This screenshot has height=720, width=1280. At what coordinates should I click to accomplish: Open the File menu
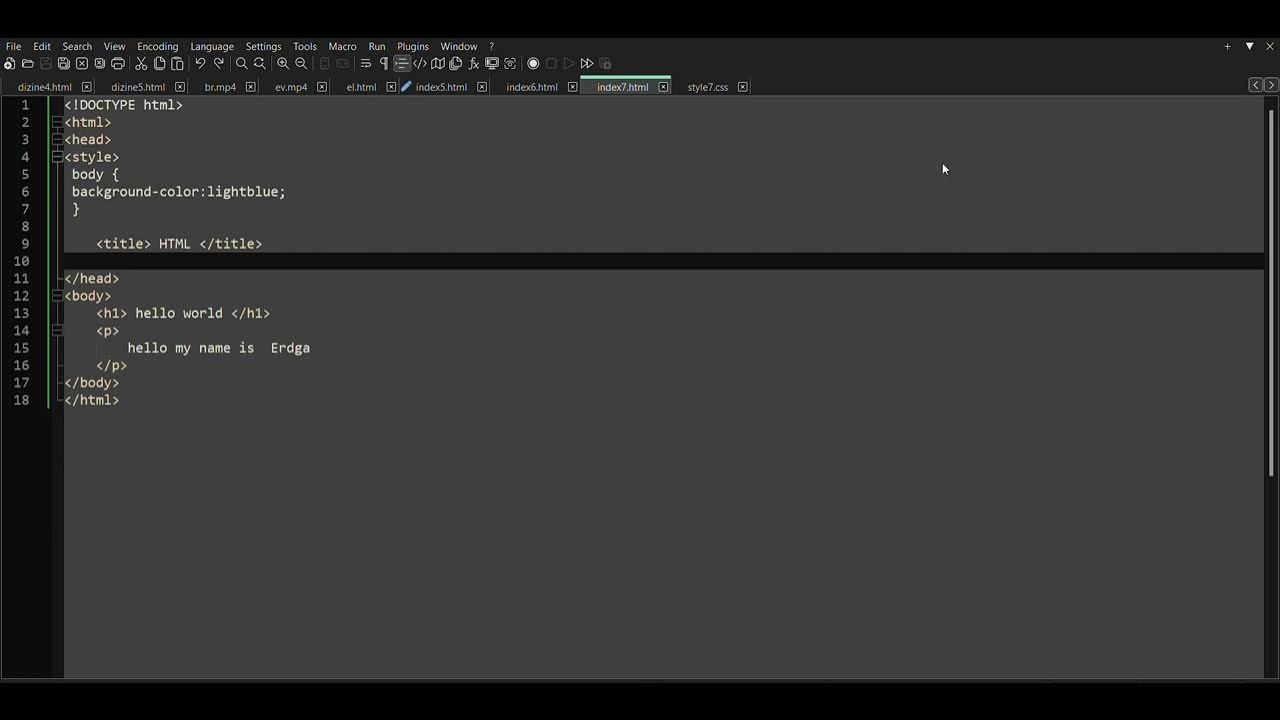click(x=13, y=46)
